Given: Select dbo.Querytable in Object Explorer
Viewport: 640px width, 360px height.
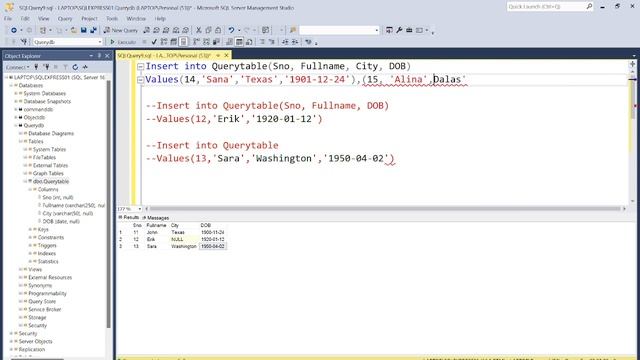Looking at the screenshot, I should [x=51, y=181].
